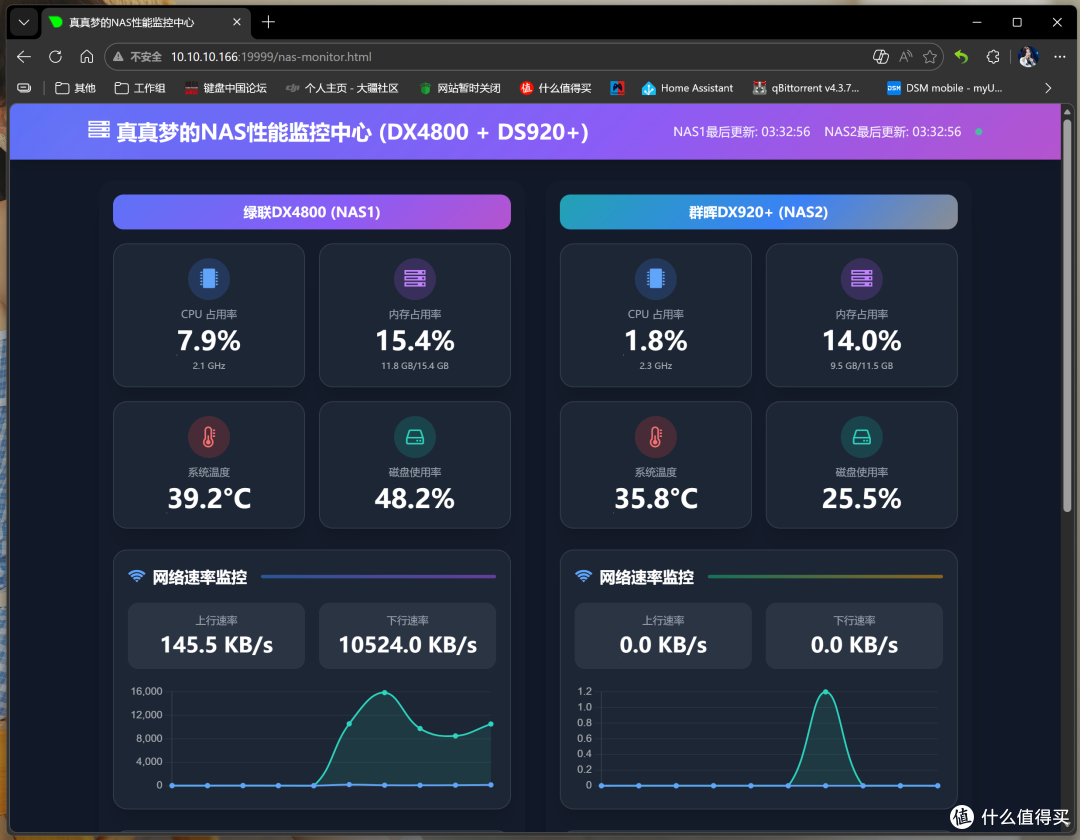Viewport: 1080px width, 840px height.
Task: Open the browser settings and more menu
Action: click(1059, 57)
